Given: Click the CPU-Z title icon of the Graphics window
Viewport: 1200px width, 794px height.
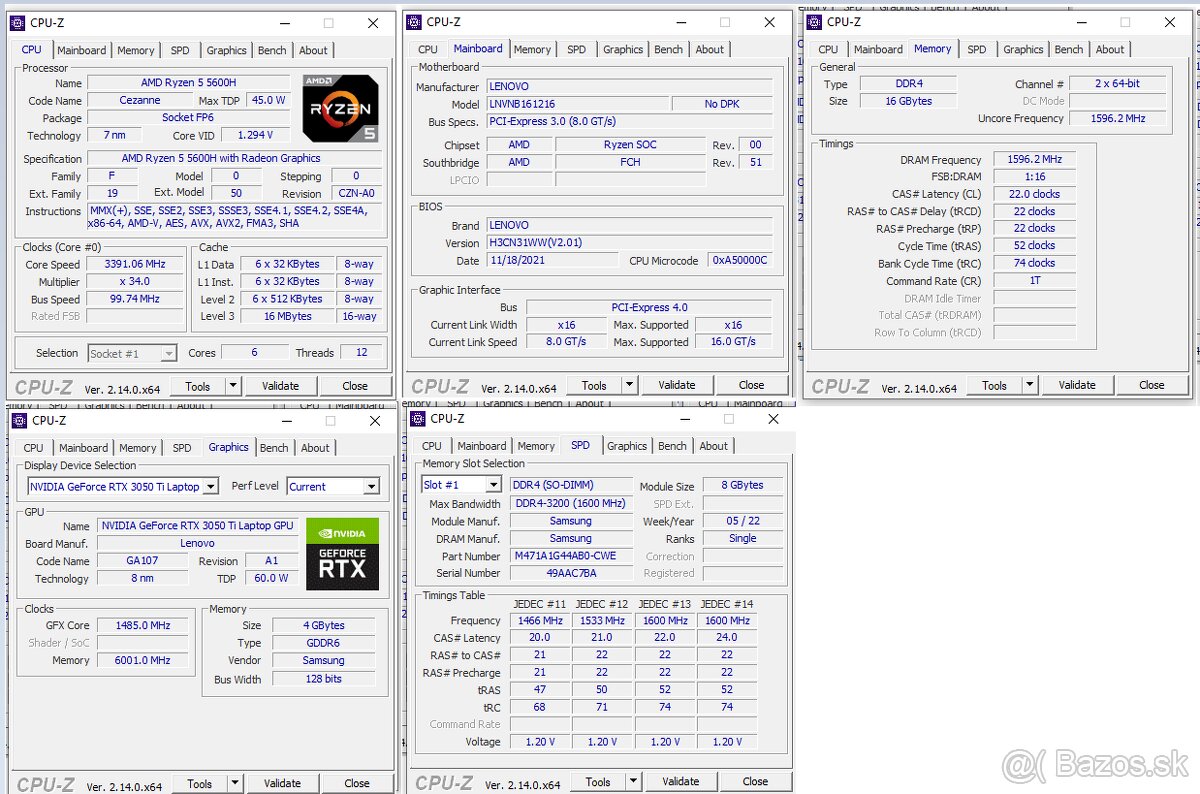Looking at the screenshot, I should (19, 420).
